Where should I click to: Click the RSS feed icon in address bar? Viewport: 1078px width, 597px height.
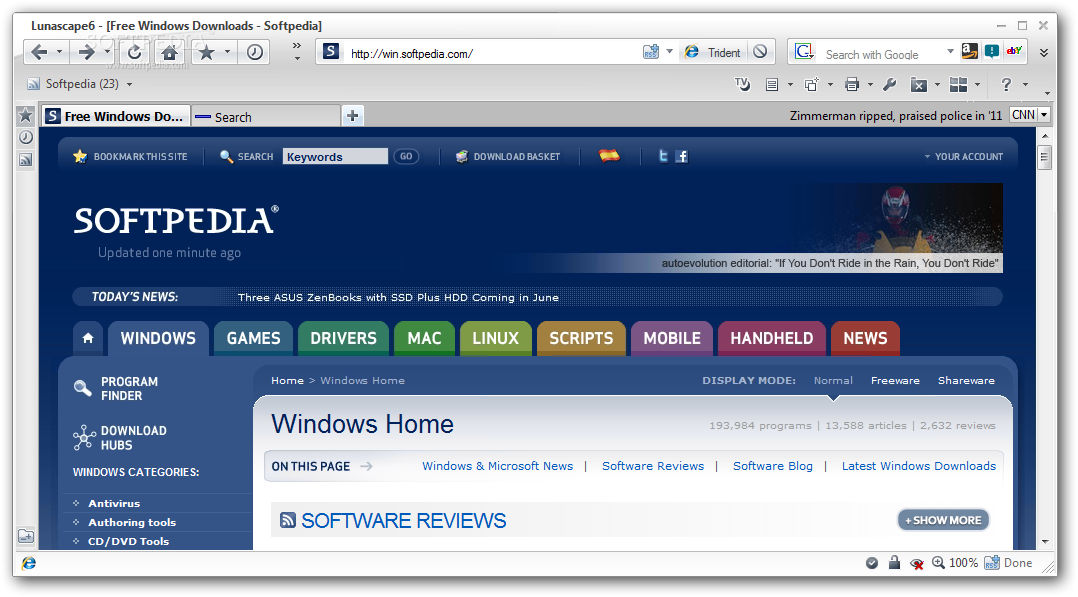(x=650, y=52)
